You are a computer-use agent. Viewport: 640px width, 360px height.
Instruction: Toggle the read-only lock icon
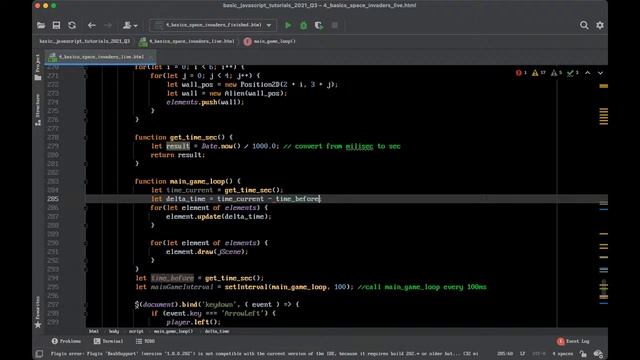pos(583,354)
